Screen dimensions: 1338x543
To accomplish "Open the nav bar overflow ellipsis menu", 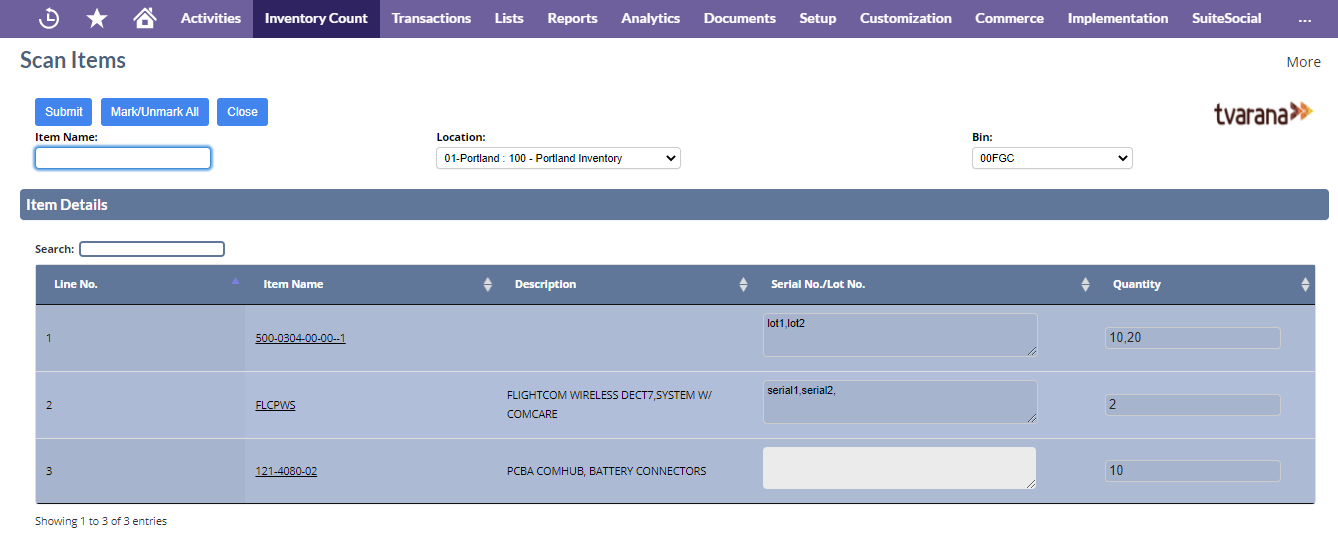I will 1304,18.
